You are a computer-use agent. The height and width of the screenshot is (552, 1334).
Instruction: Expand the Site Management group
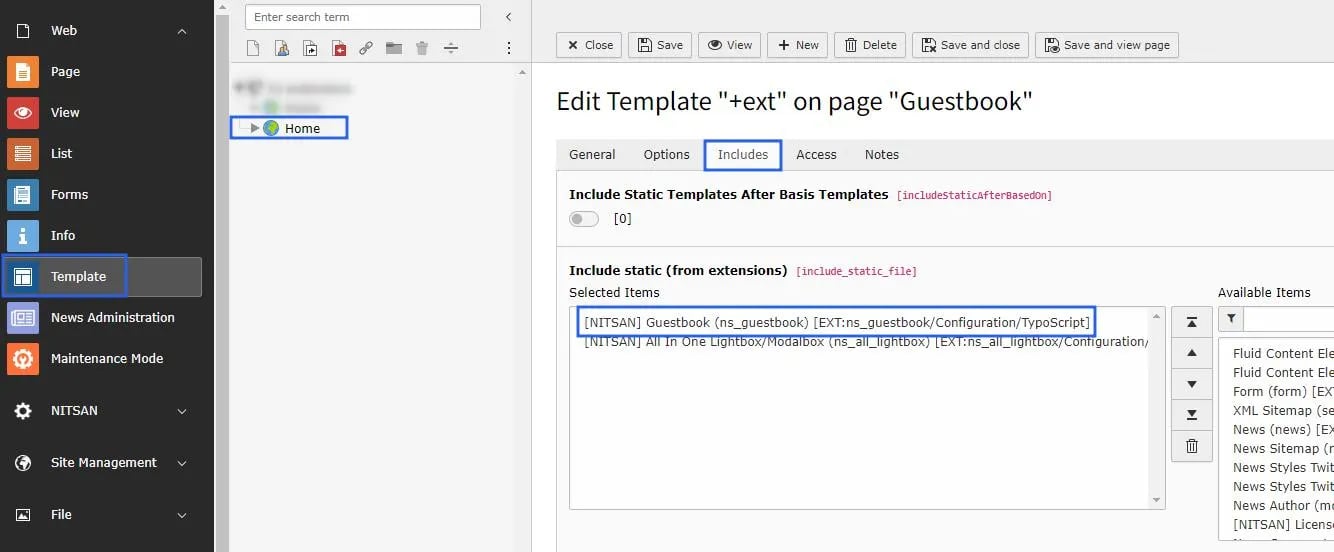(x=182, y=463)
